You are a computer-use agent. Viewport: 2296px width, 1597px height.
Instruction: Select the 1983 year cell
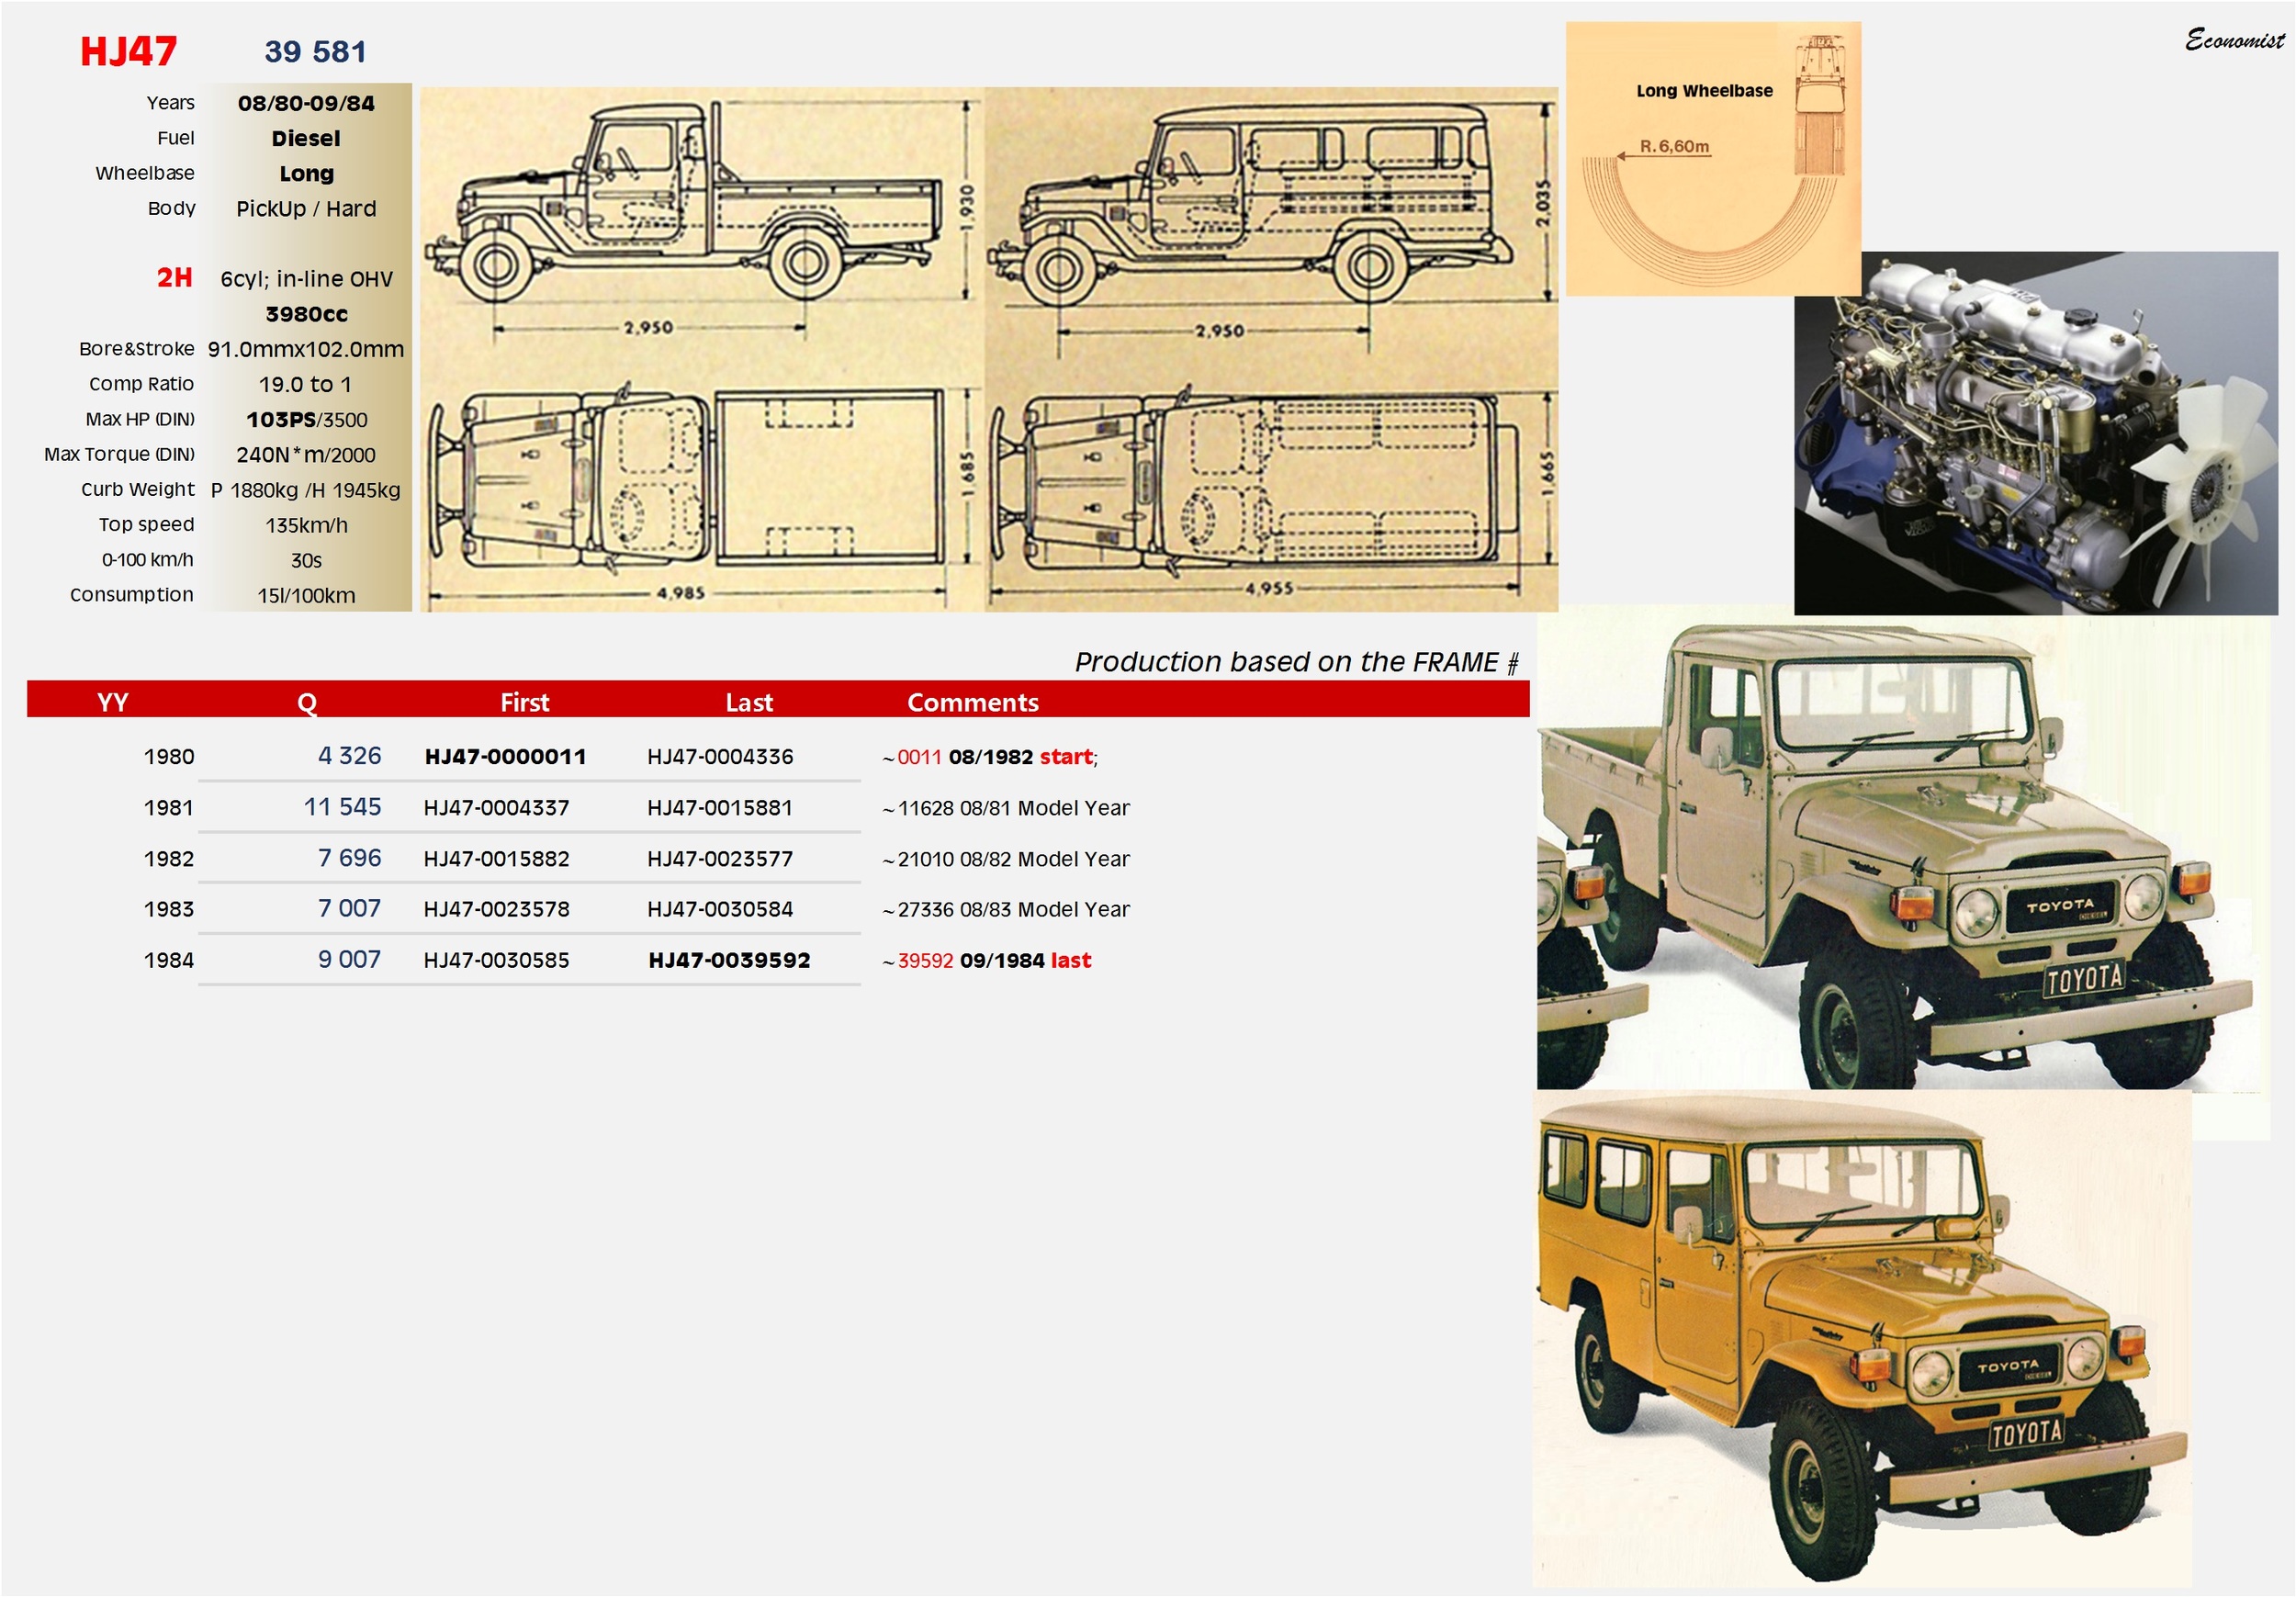point(168,908)
